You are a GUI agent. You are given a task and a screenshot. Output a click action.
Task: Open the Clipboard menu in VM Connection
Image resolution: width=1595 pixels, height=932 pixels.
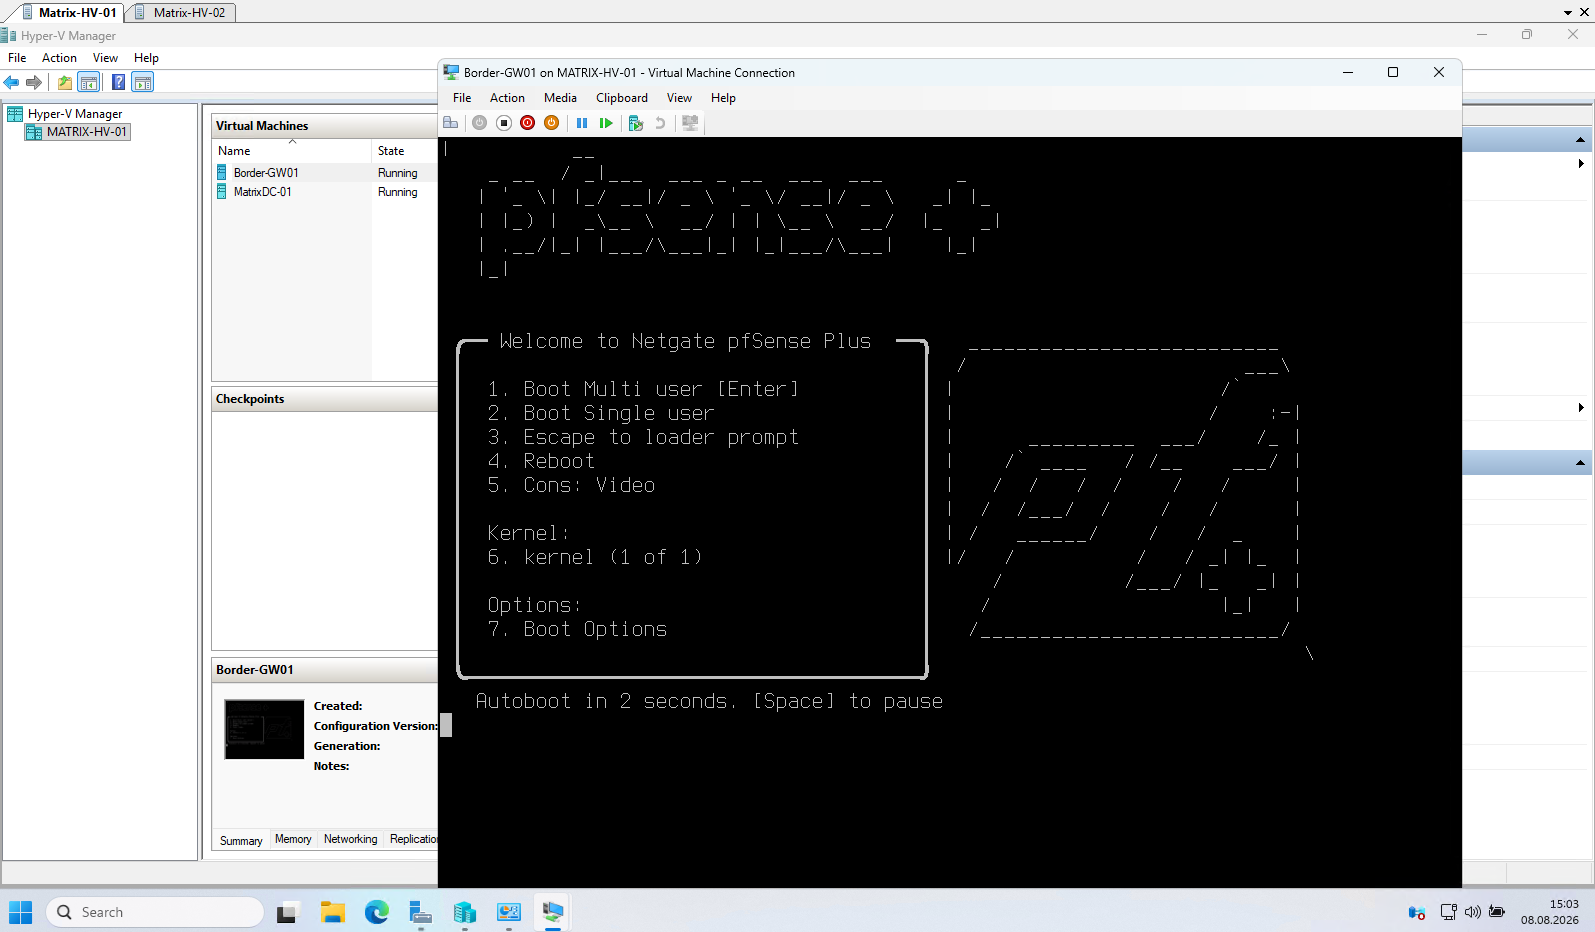click(x=622, y=98)
